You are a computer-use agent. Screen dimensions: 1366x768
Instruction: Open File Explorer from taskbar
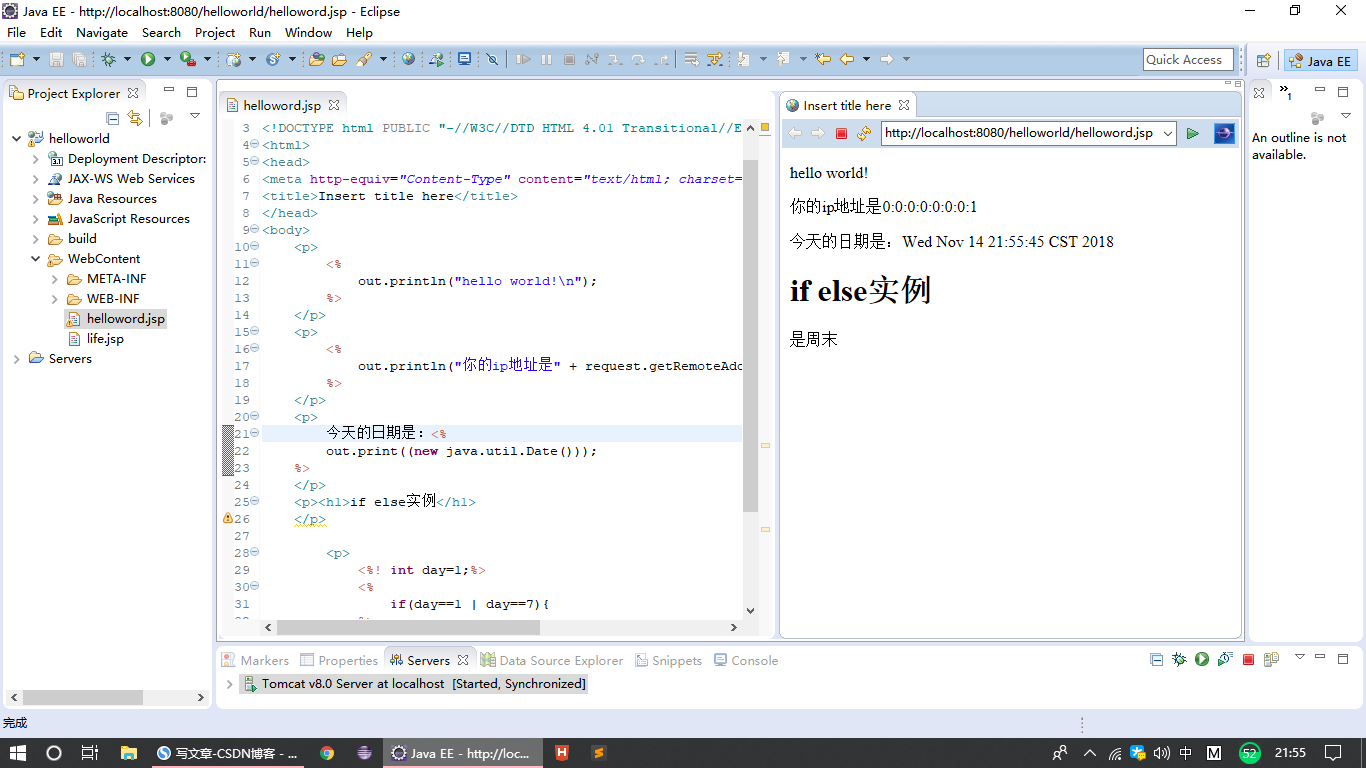pyautogui.click(x=128, y=753)
